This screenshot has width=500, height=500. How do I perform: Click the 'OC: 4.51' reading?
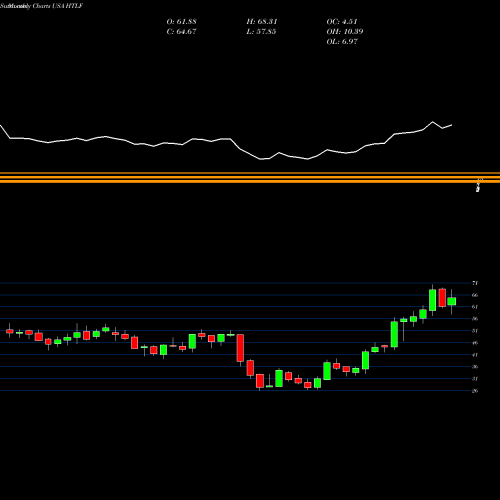[342, 22]
